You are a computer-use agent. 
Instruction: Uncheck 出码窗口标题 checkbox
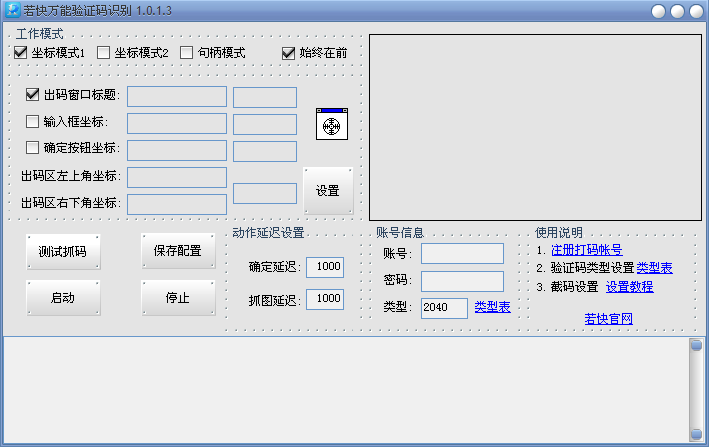coord(33,94)
